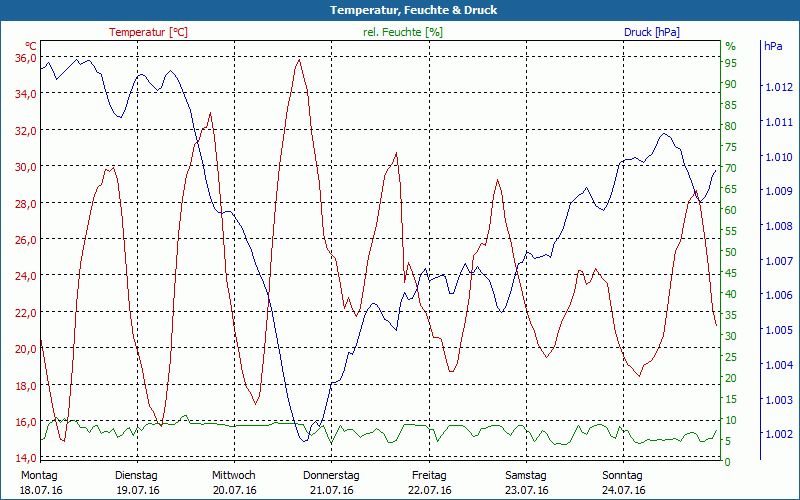Click the date '24.07.16' on the time axis
Viewport: 800px width, 500px height.
tap(623, 490)
